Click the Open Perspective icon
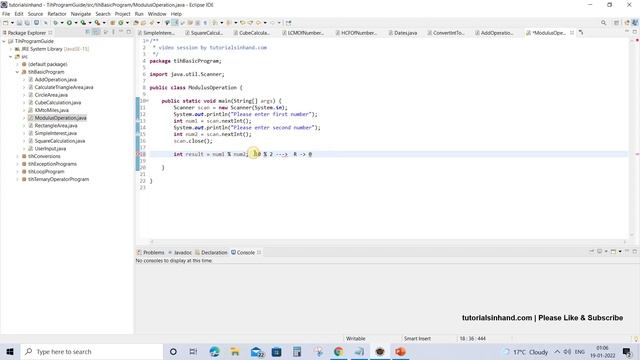Image resolution: width=640 pixels, height=360 pixels. click(617, 22)
